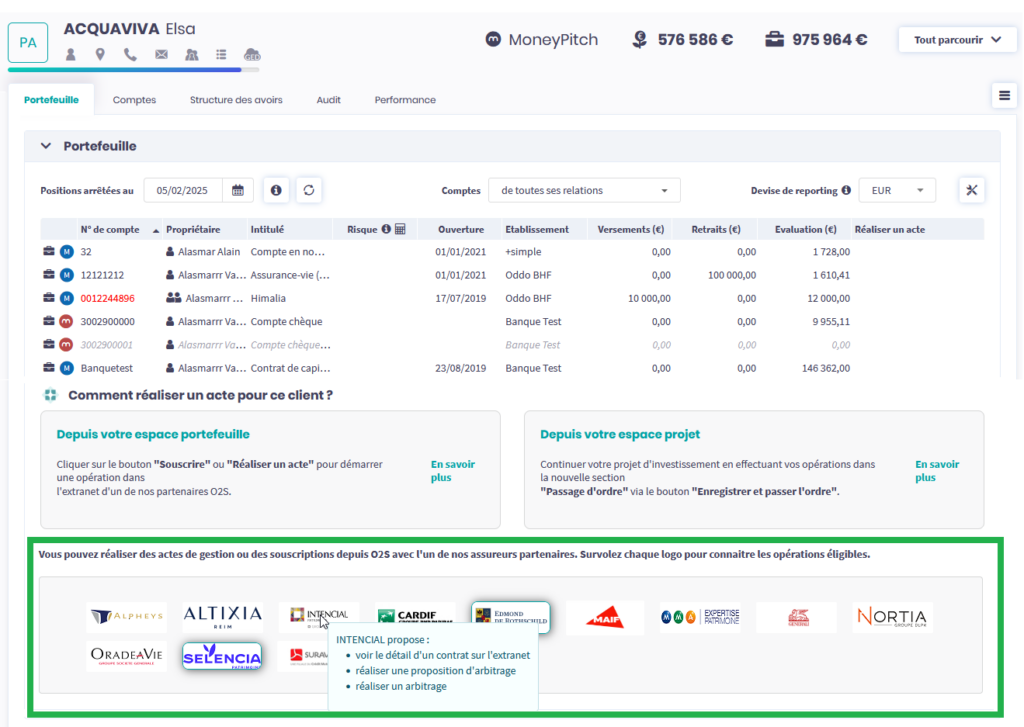
Task: Switch to the Performance tab
Action: tap(405, 100)
